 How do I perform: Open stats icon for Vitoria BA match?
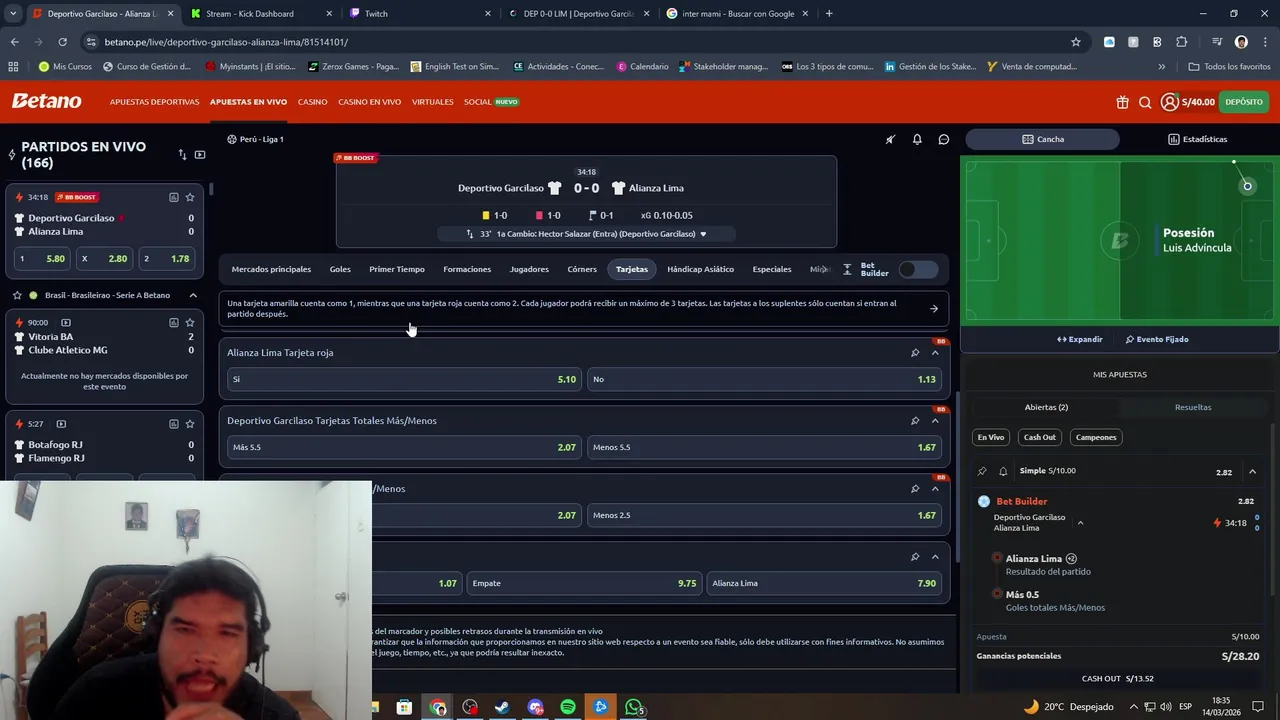click(174, 323)
